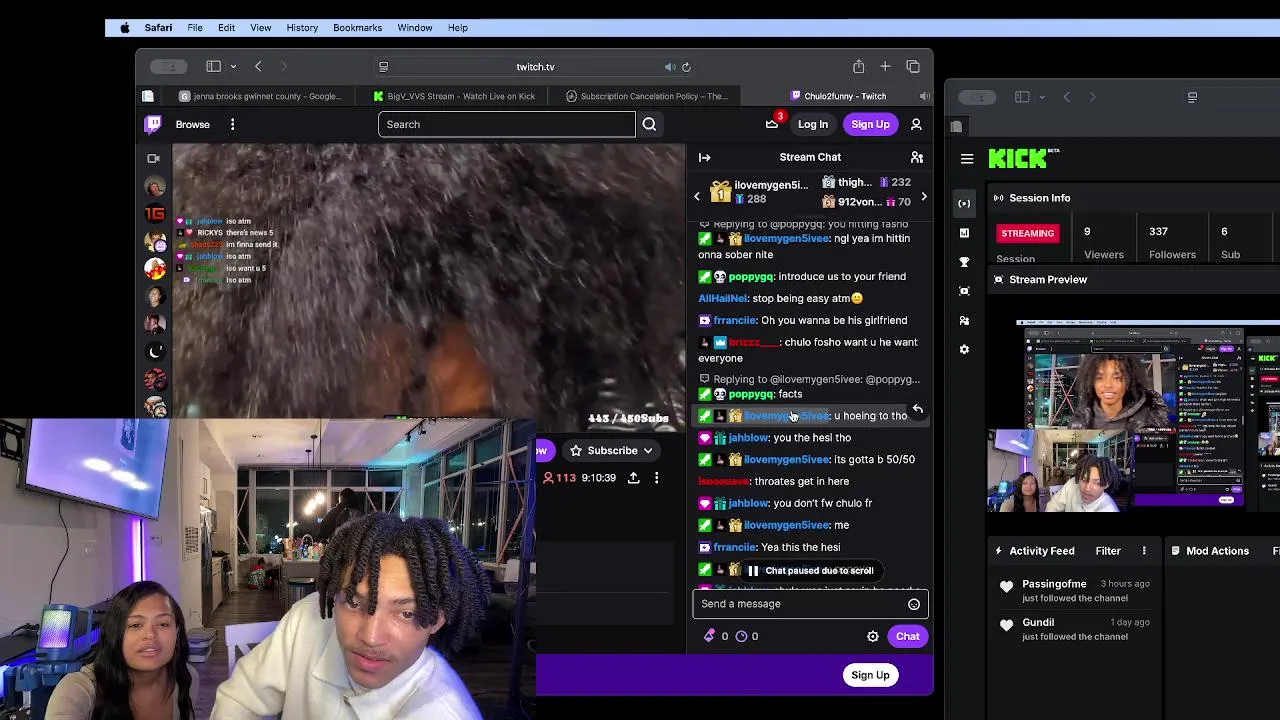The width and height of the screenshot is (1280, 720).
Task: Click followed channels camera icon in sidebar
Action: click(153, 158)
